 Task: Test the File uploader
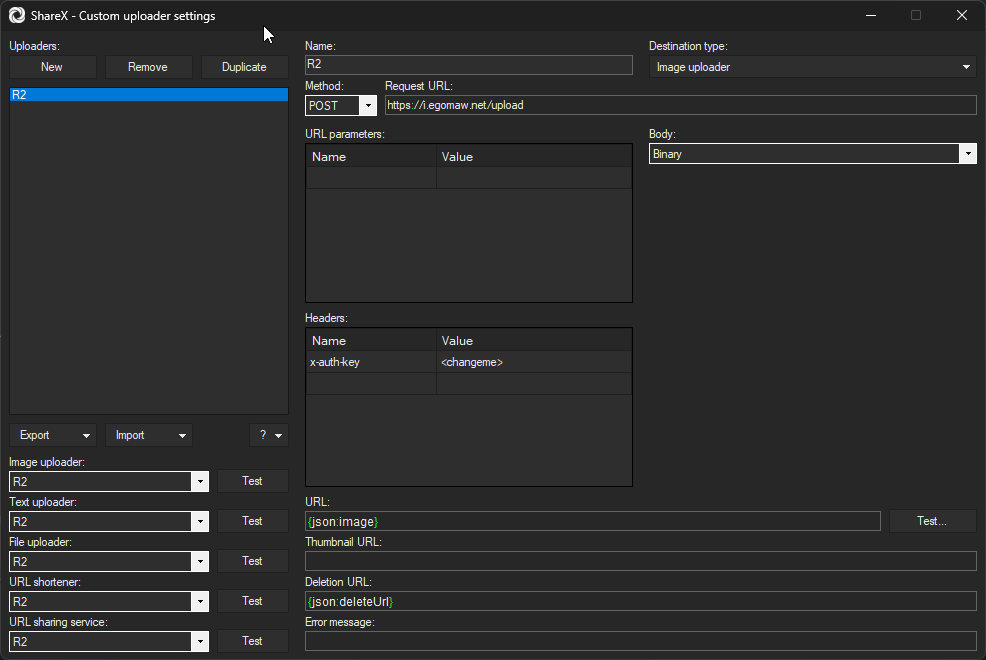pyautogui.click(x=253, y=561)
